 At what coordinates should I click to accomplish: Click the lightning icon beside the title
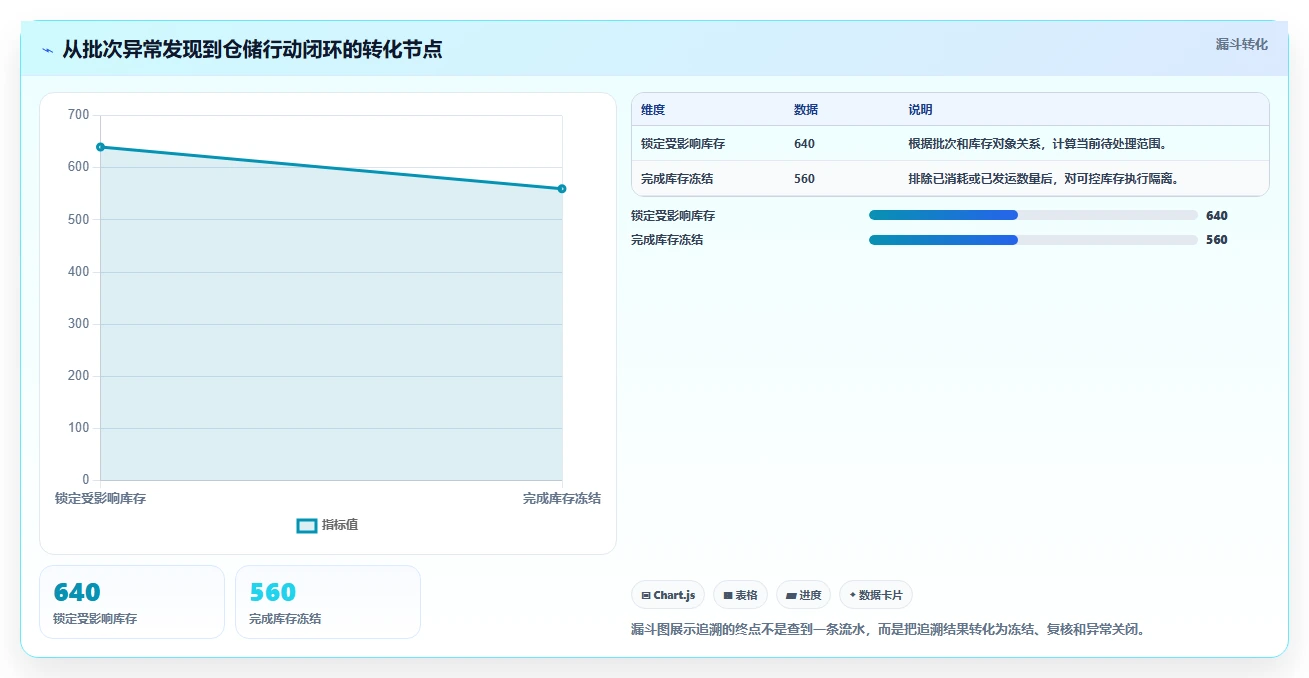pyautogui.click(x=47, y=50)
